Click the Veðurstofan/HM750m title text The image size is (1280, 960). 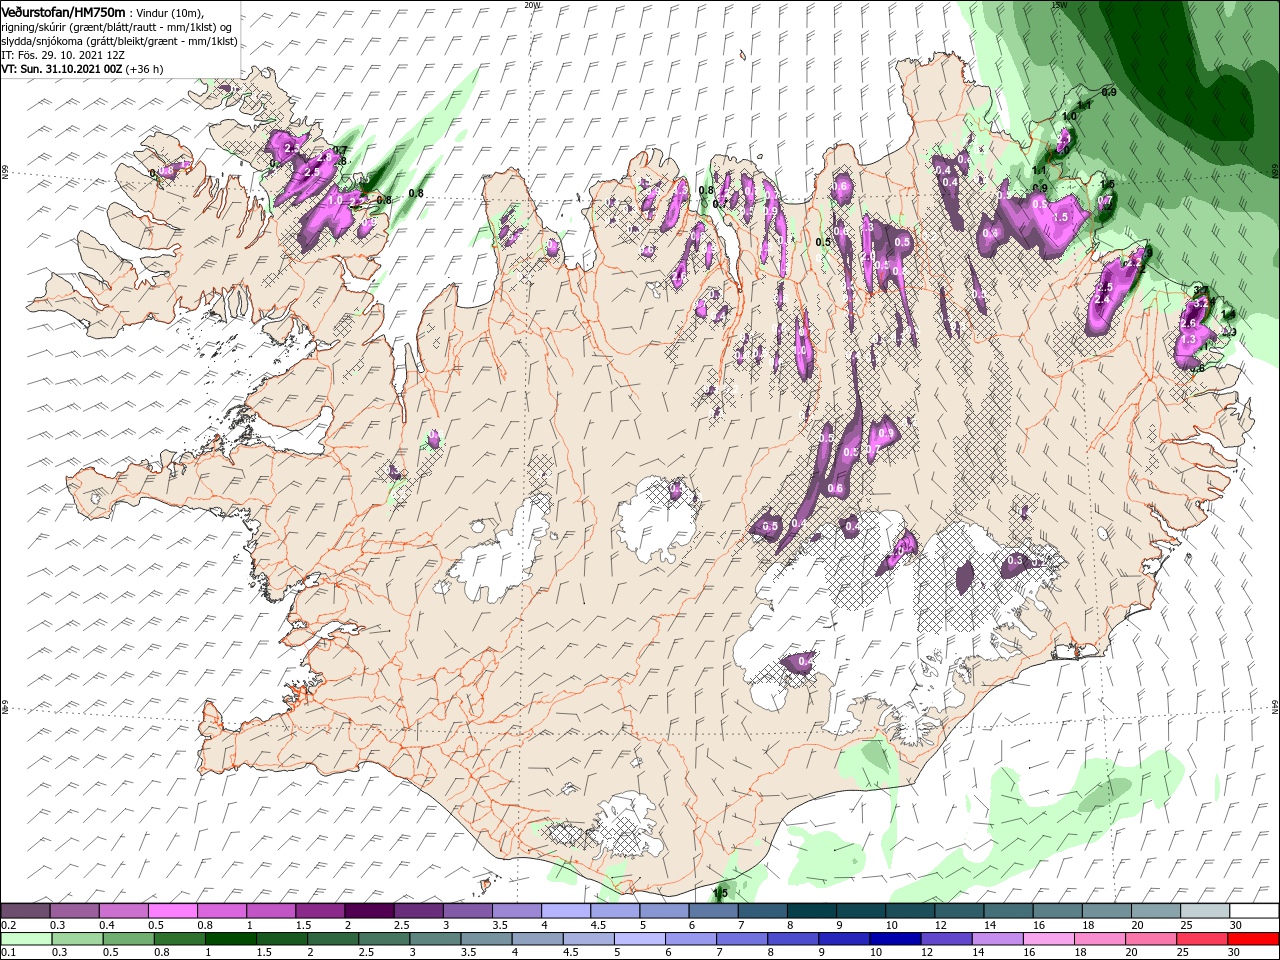pos(63,12)
